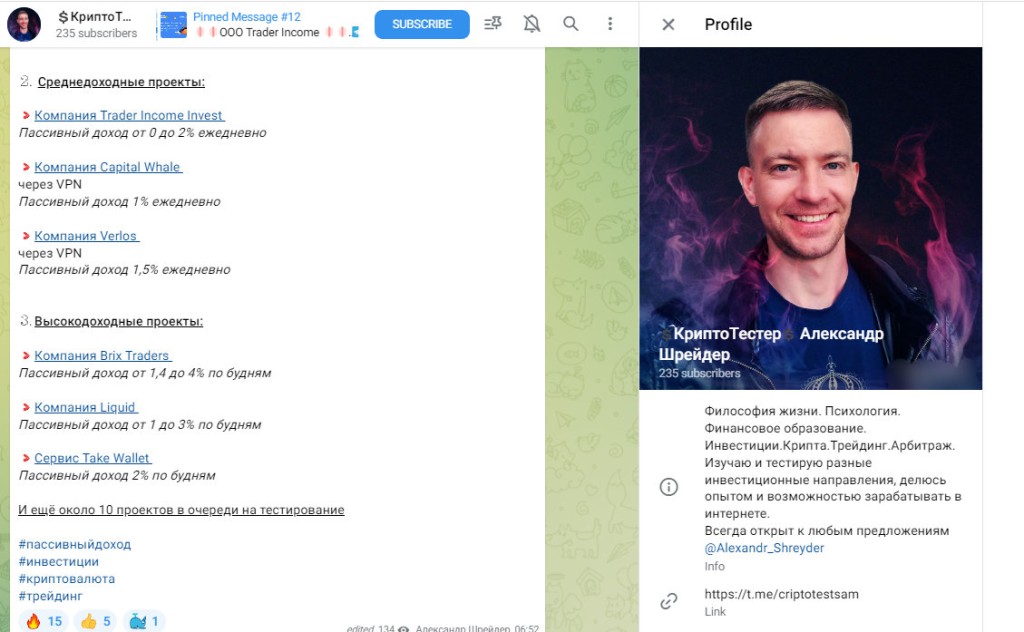Click the search magnifier icon in header
Screen dimensions: 1024x632
[571, 24]
